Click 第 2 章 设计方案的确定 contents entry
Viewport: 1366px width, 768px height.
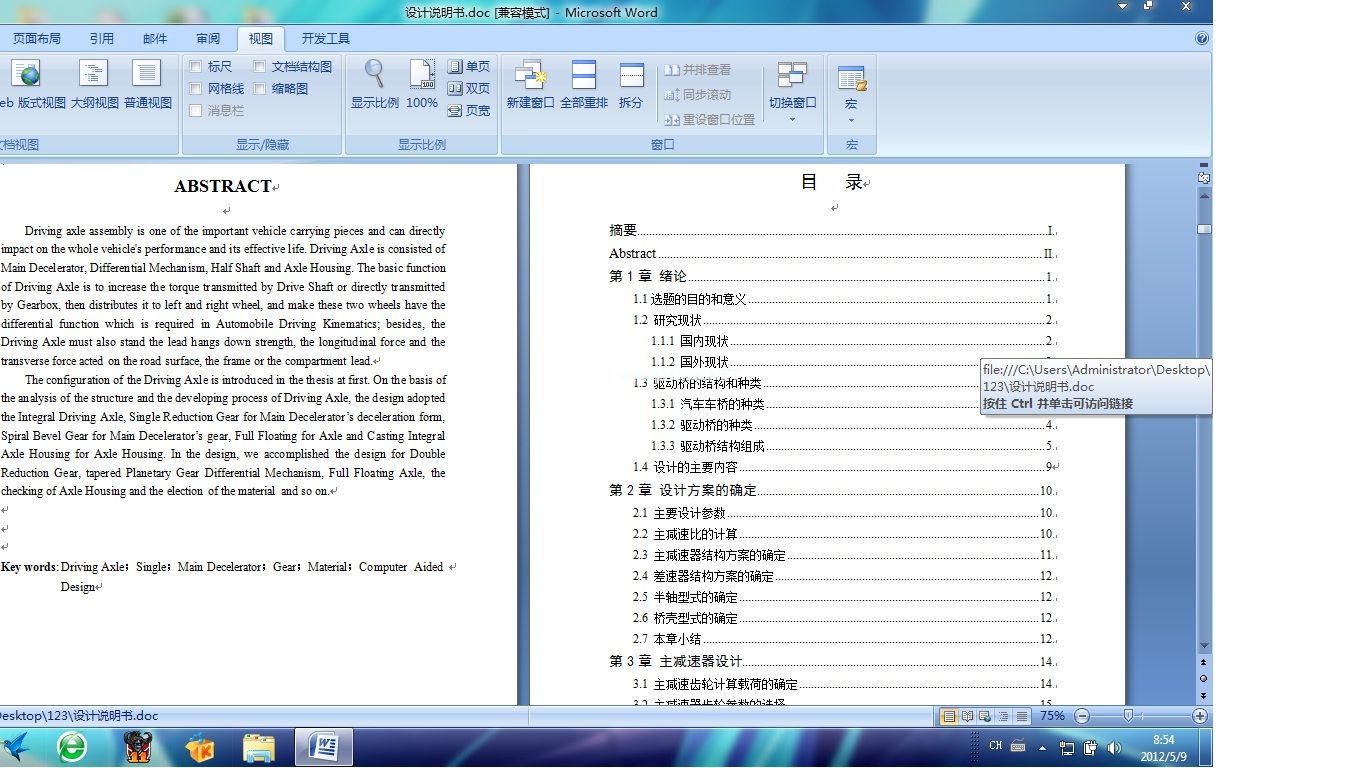pyautogui.click(x=833, y=491)
